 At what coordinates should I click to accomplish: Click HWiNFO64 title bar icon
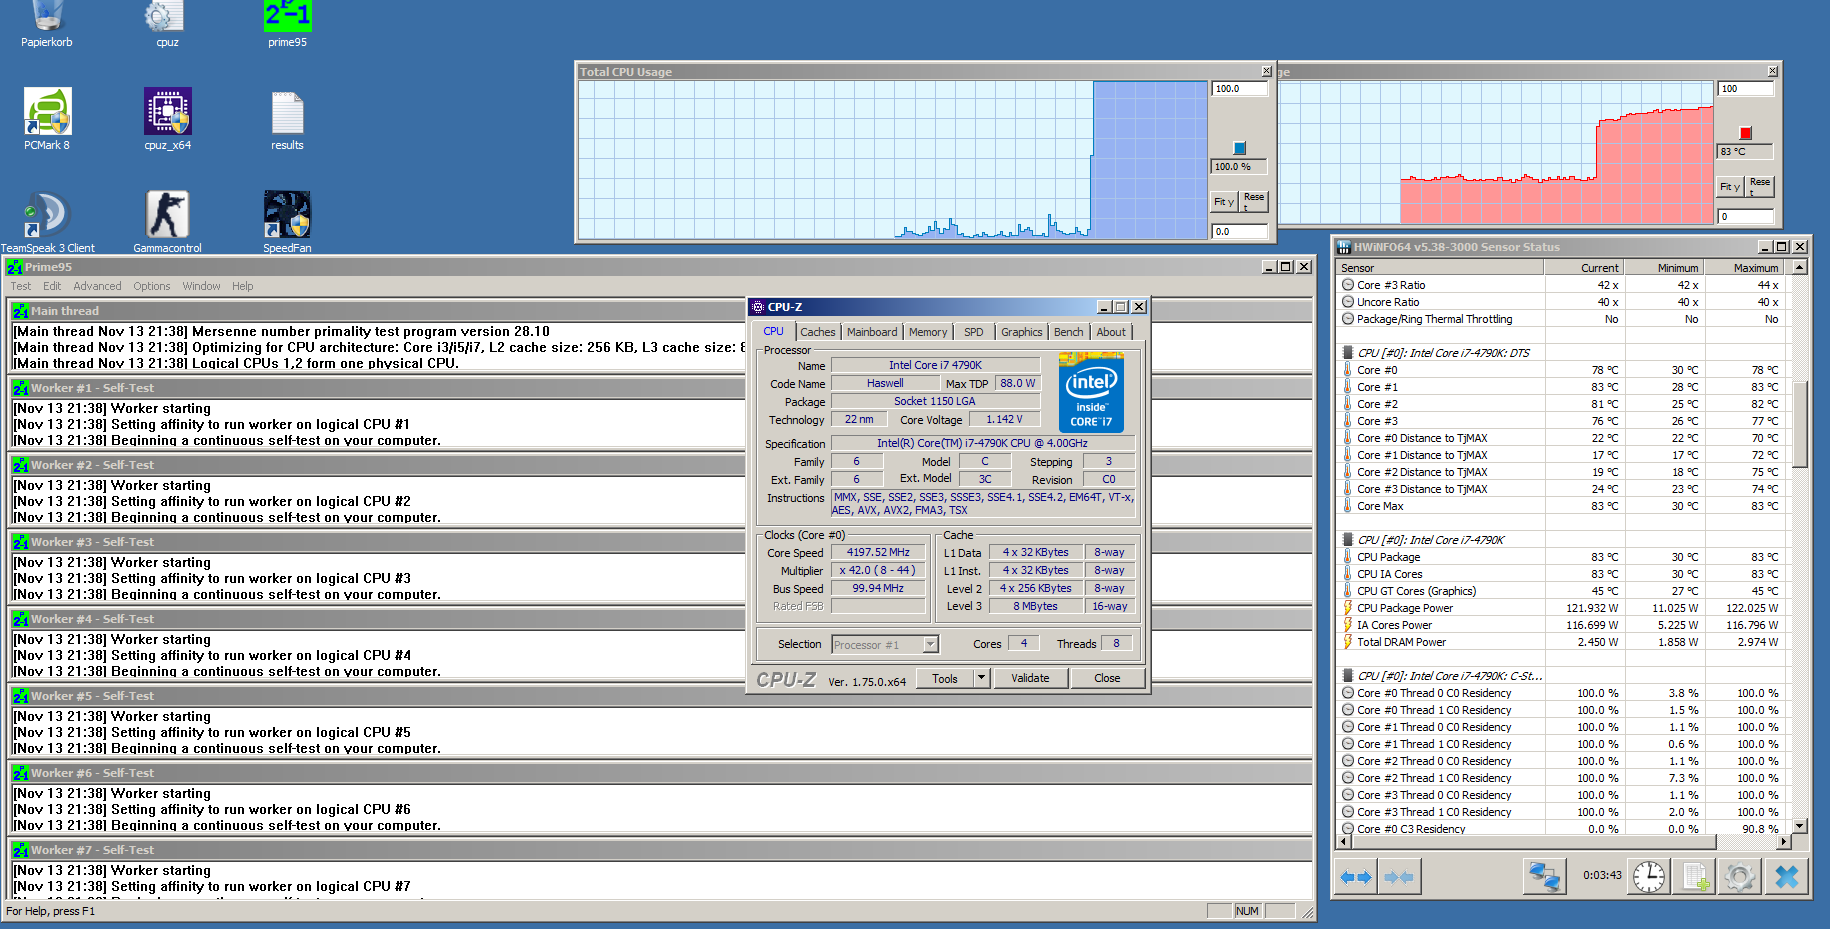[1345, 247]
